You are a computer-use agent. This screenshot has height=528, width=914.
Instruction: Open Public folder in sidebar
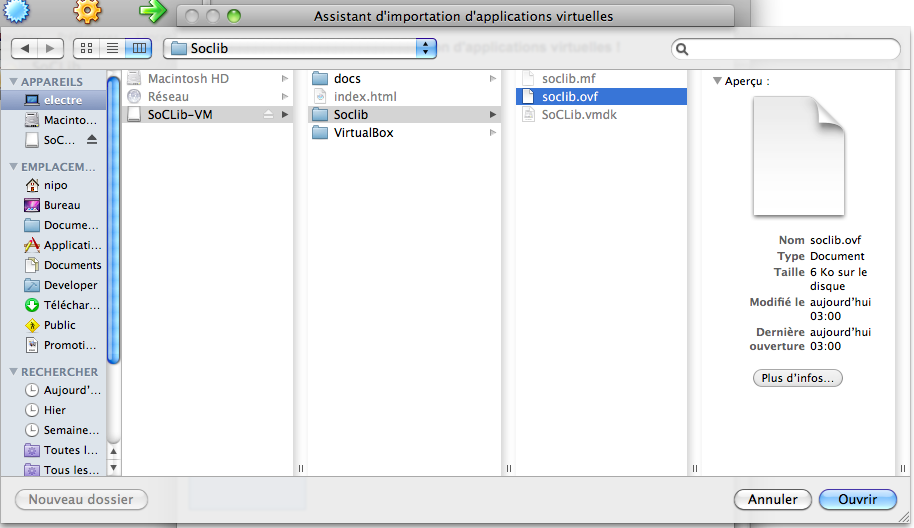[x=54, y=325]
